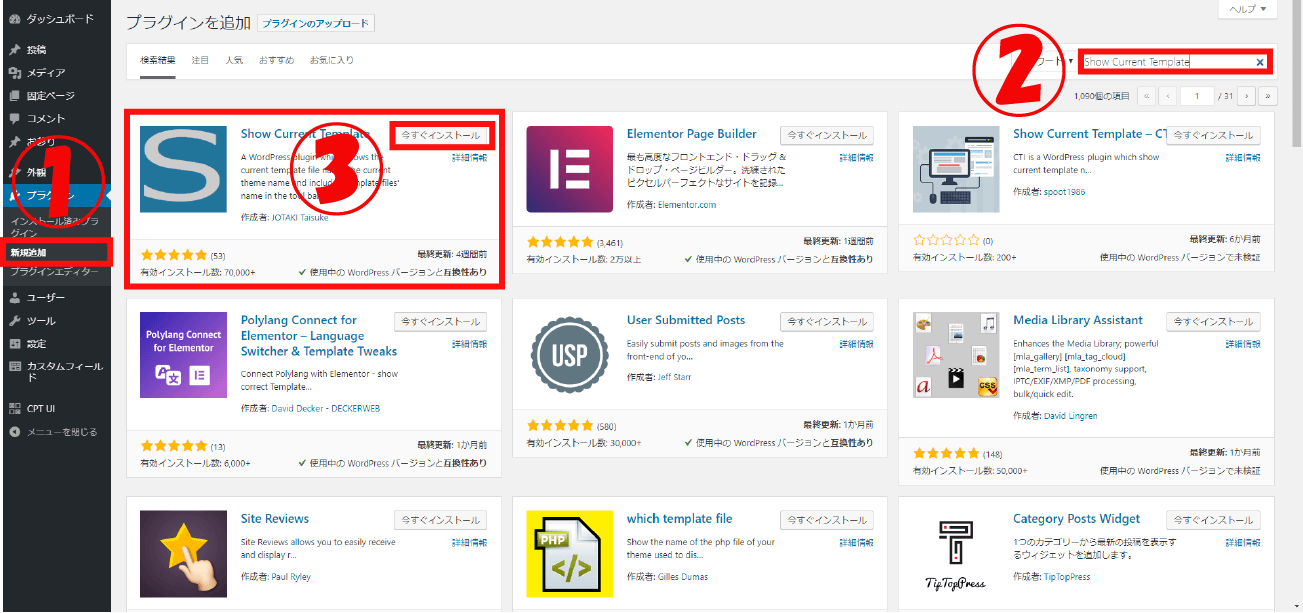Open the コメント comments bubble icon
Image resolution: width=1303 pixels, height=613 pixels.
point(14,119)
